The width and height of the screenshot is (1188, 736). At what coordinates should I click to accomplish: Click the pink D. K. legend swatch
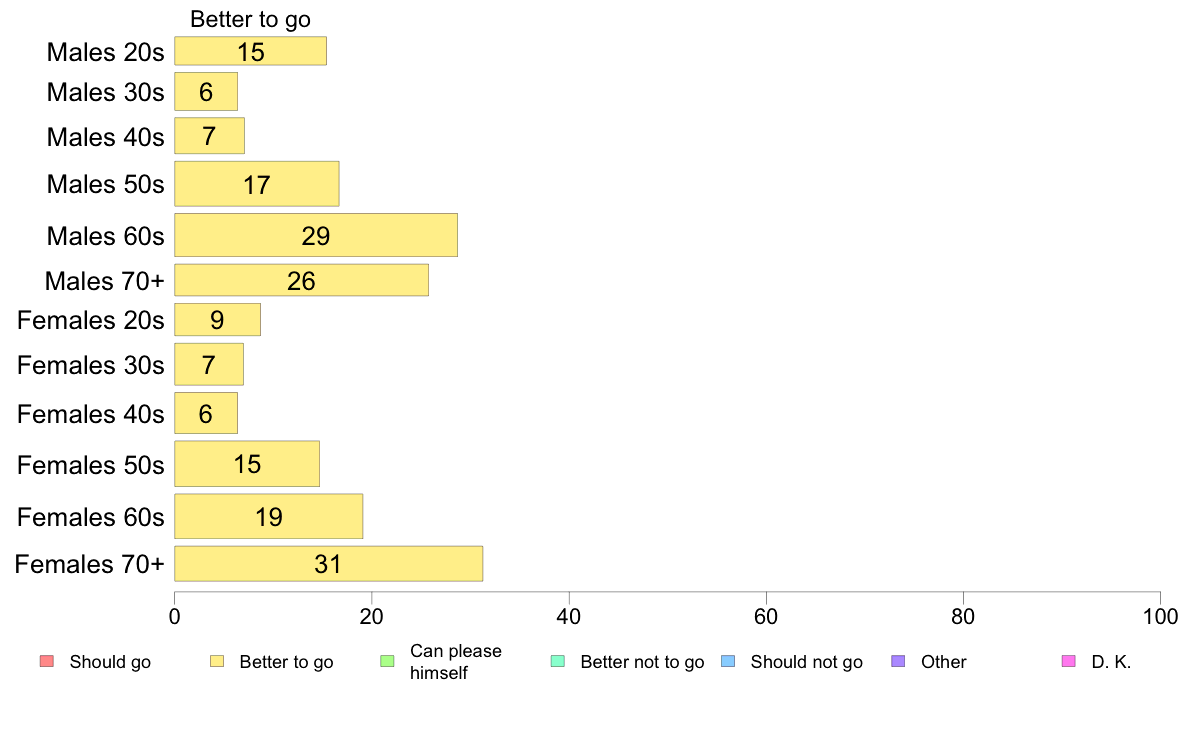[1068, 661]
